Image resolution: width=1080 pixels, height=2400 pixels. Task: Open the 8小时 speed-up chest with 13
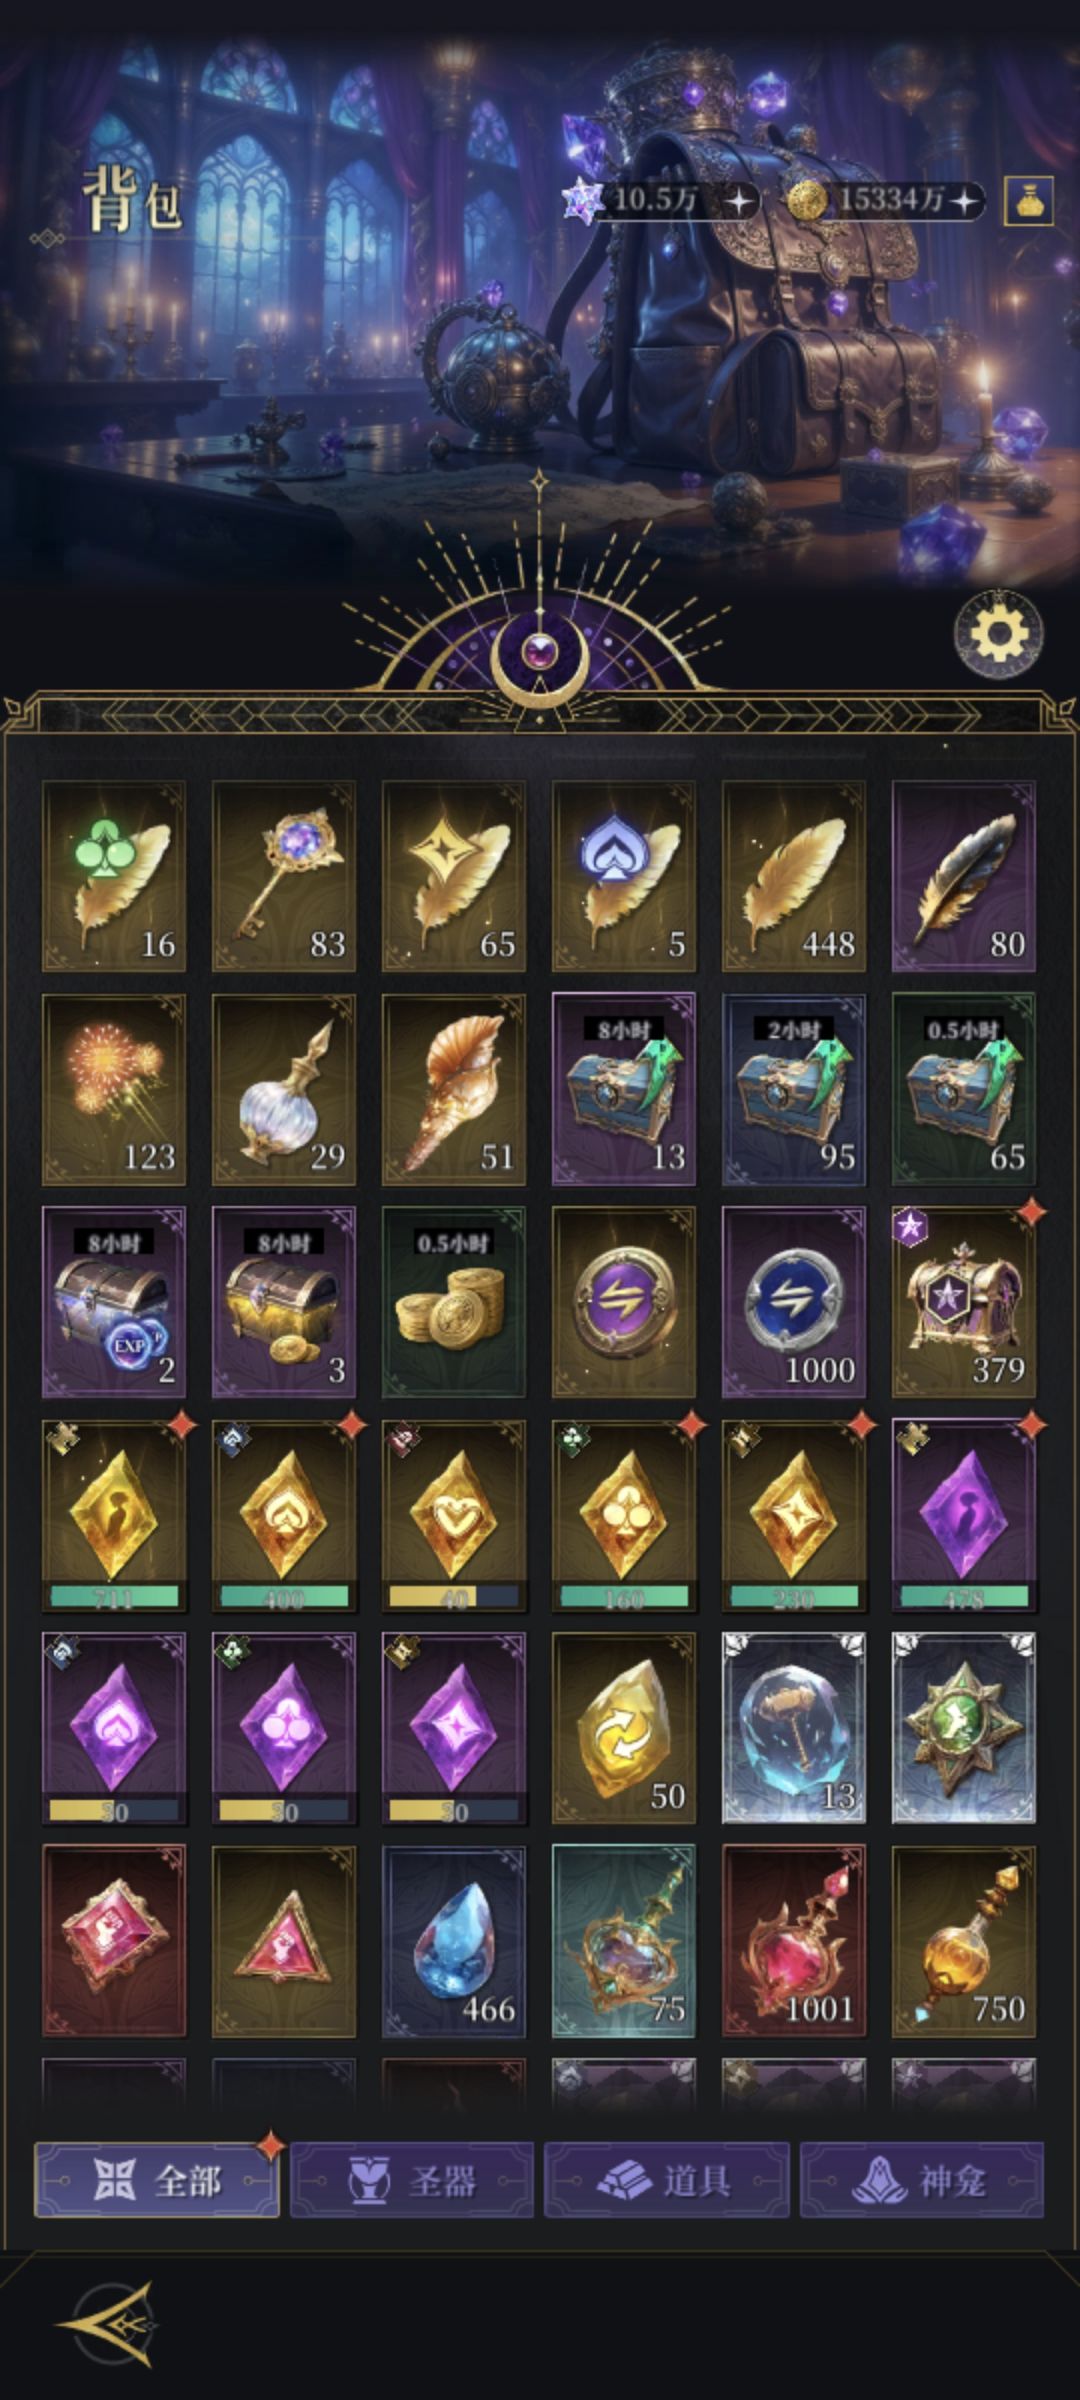click(x=624, y=1089)
